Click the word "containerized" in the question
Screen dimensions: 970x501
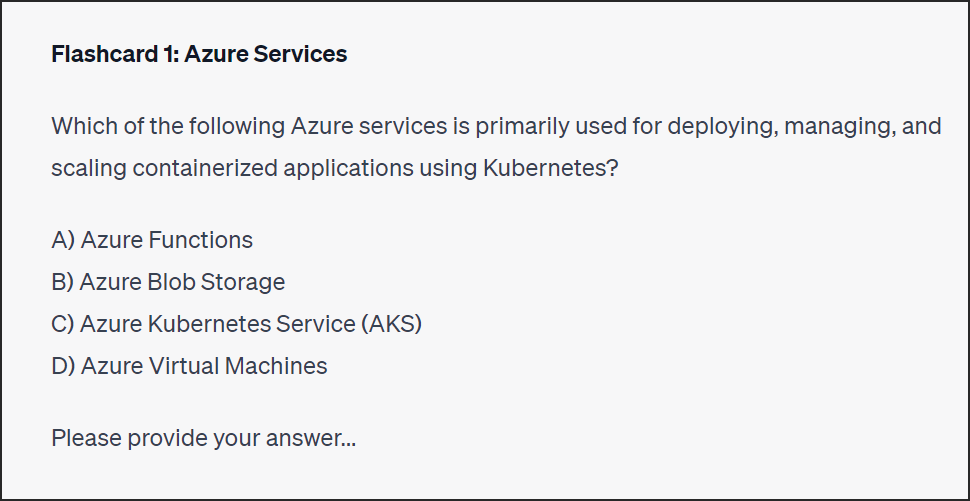[x=205, y=168]
